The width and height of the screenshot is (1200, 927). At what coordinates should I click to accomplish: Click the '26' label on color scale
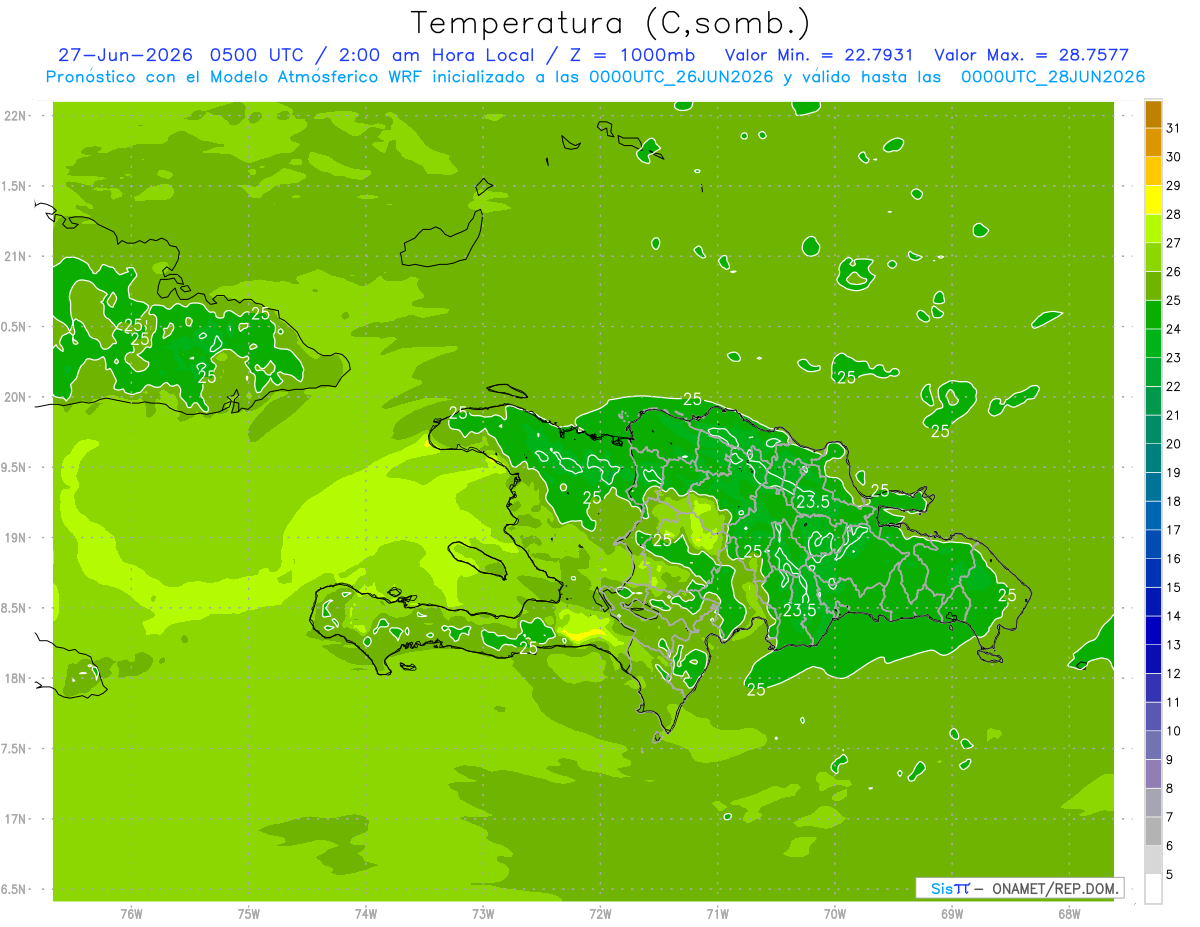coord(1174,272)
